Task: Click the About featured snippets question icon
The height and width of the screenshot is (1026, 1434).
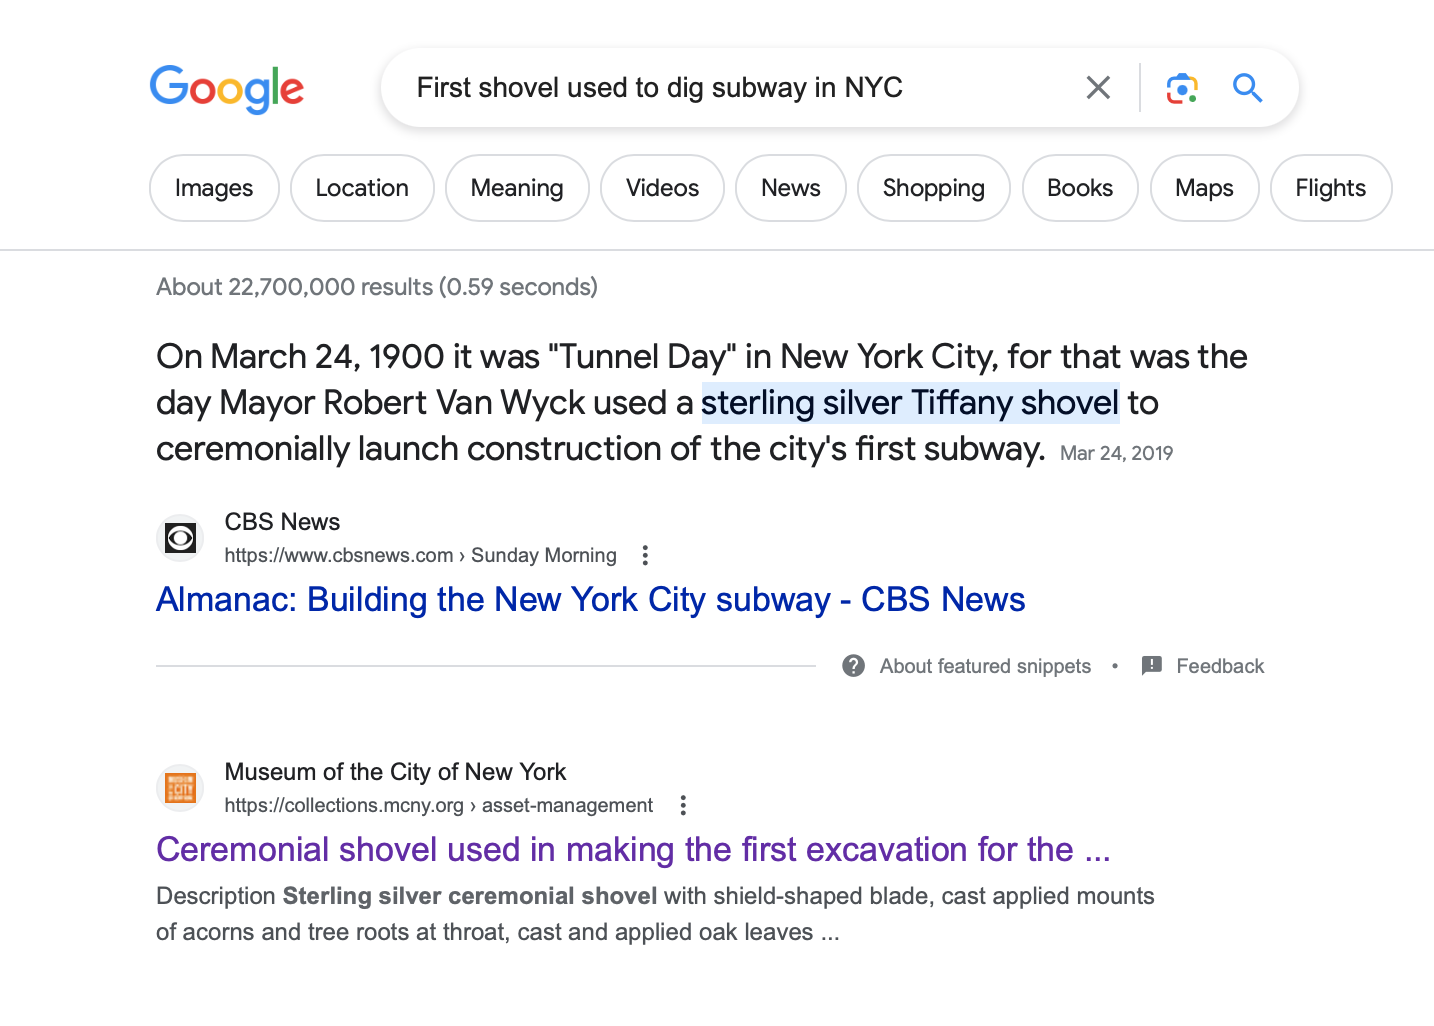Action: (x=853, y=666)
